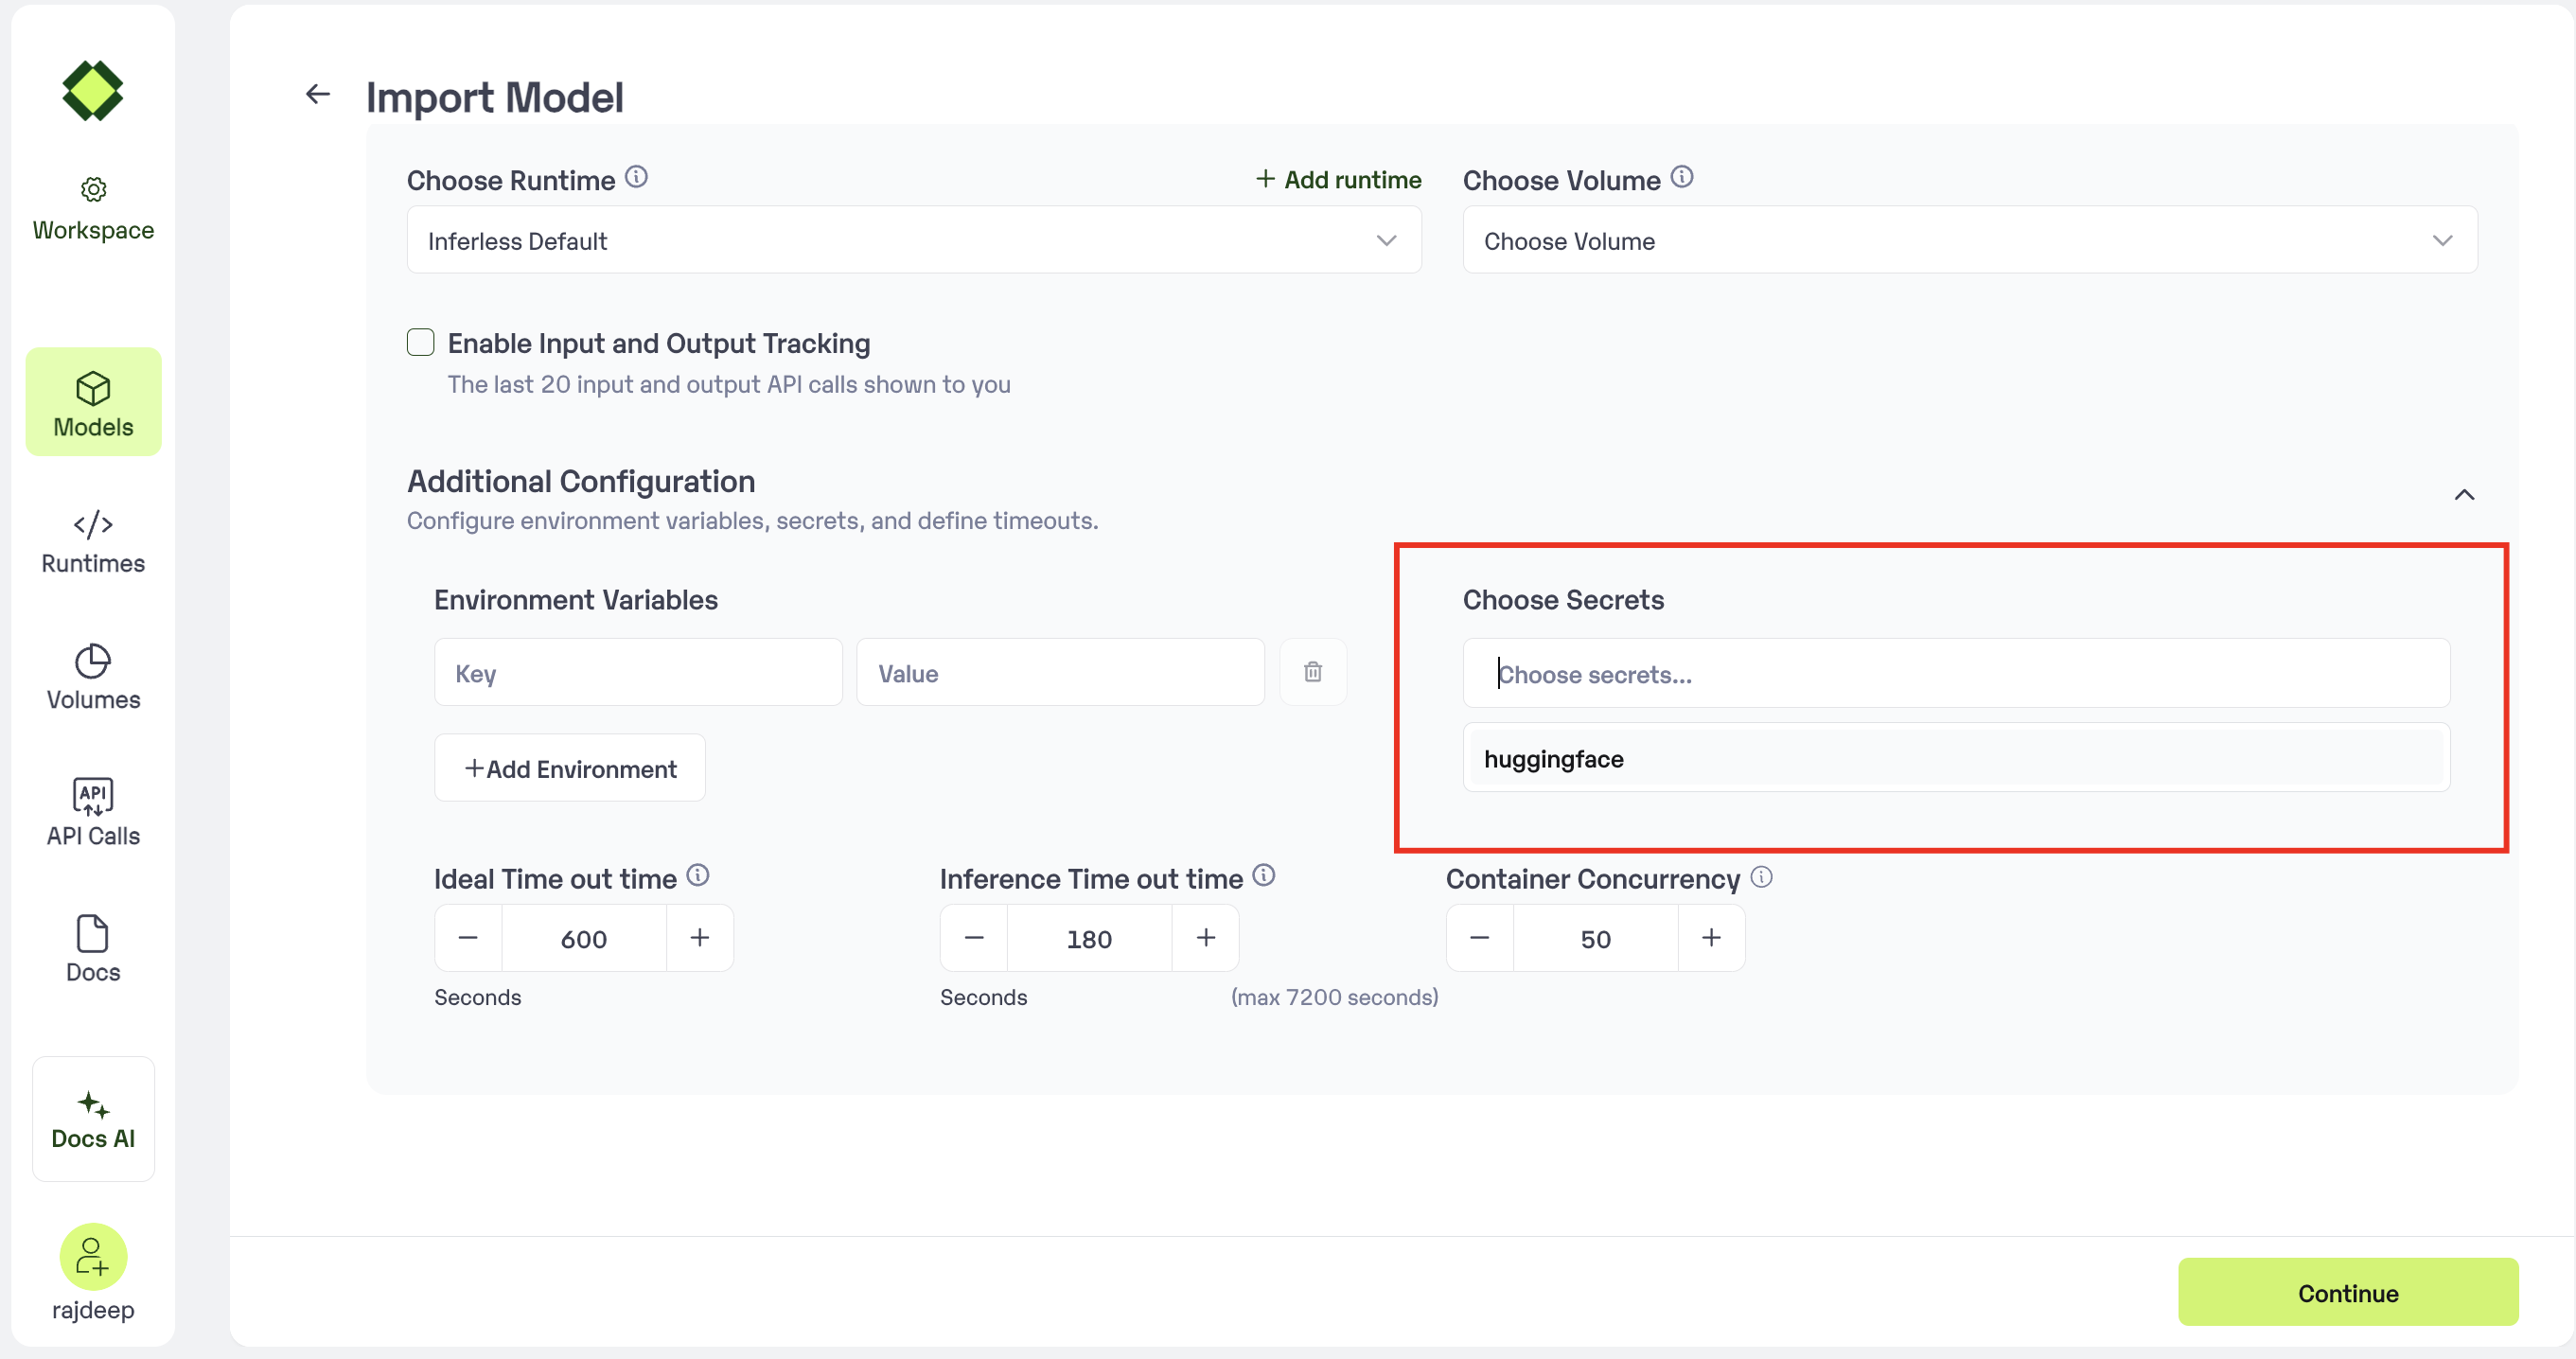Click the back arrow beside Import Model
This screenshot has width=2576, height=1359.
pos(317,94)
